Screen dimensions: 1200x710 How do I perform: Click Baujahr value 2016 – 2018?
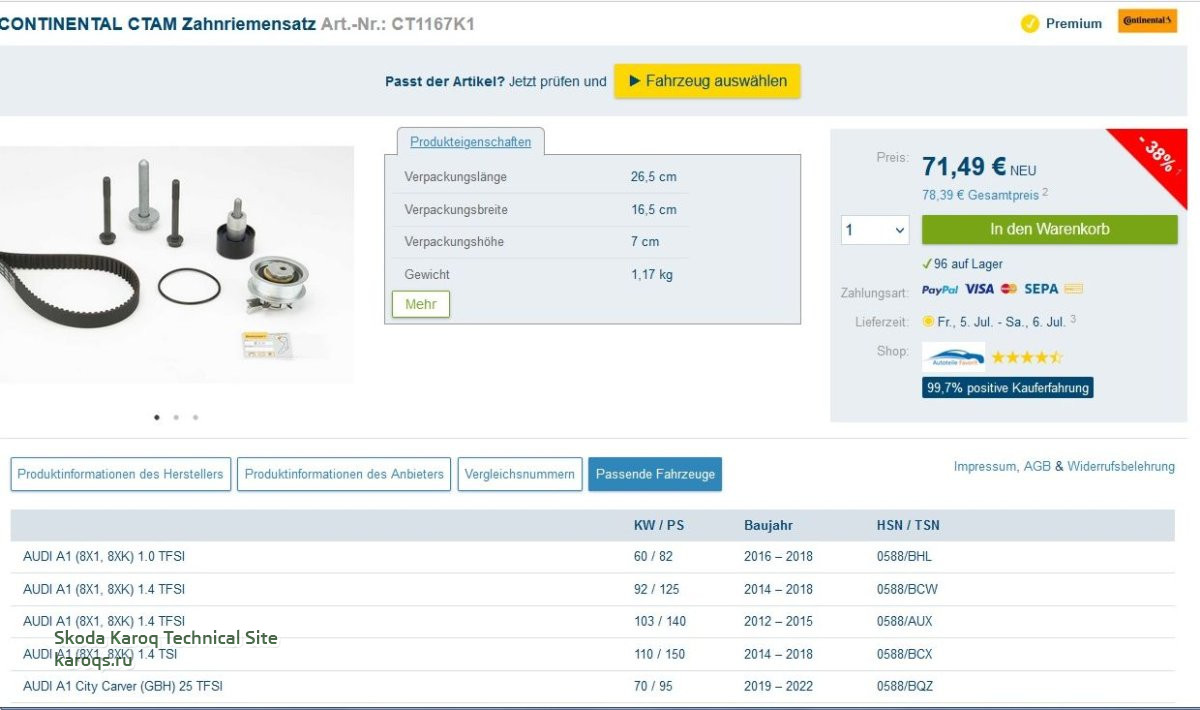pyautogui.click(x=778, y=556)
